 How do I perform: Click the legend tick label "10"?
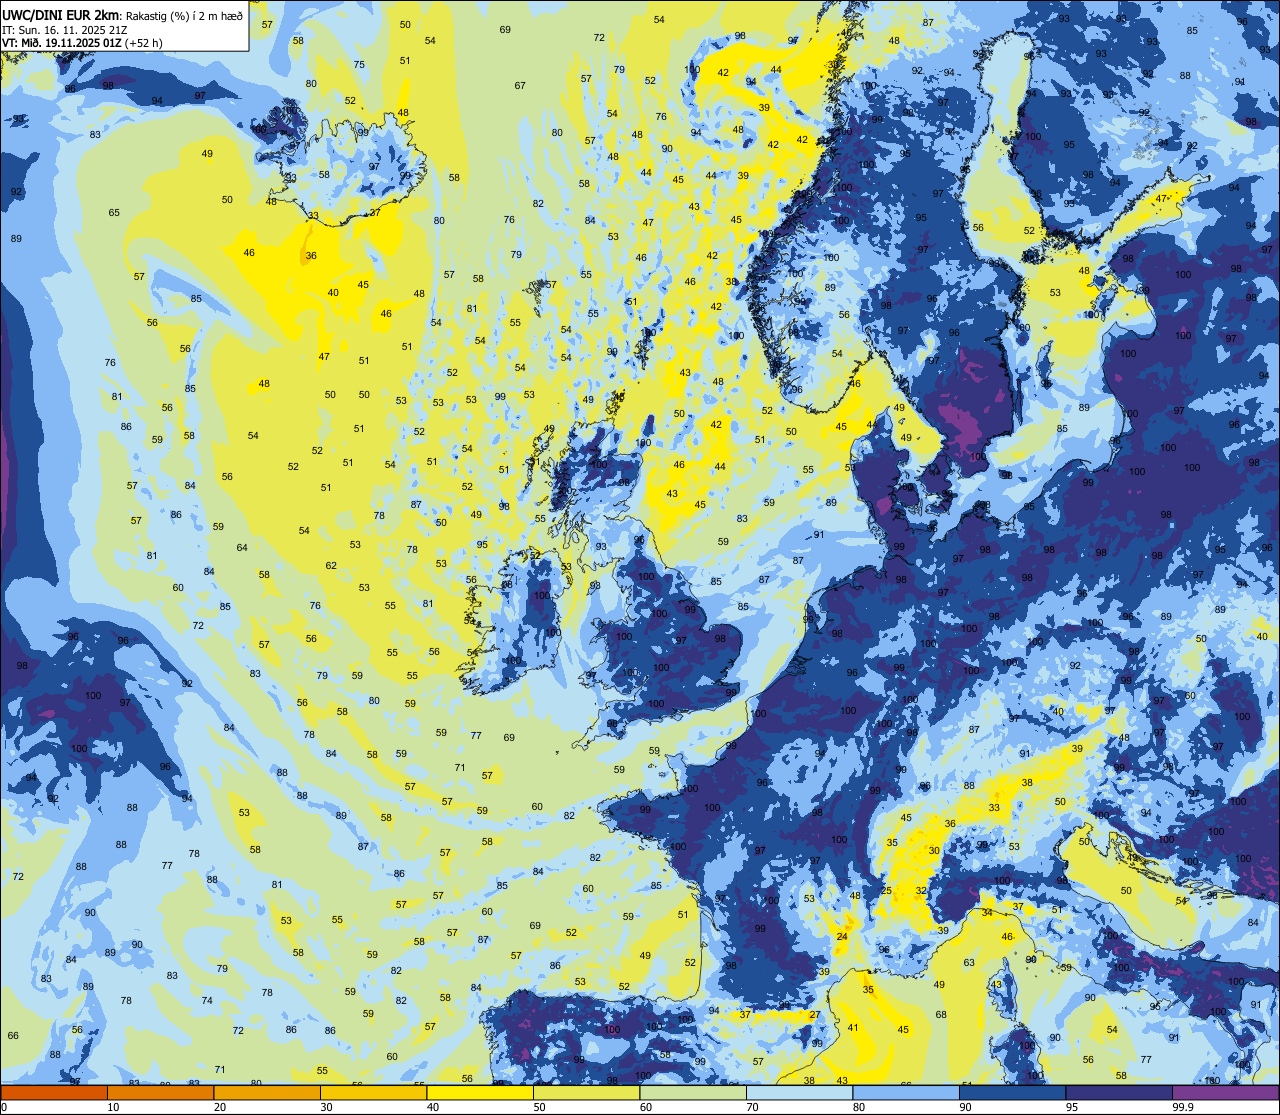click(x=113, y=1107)
